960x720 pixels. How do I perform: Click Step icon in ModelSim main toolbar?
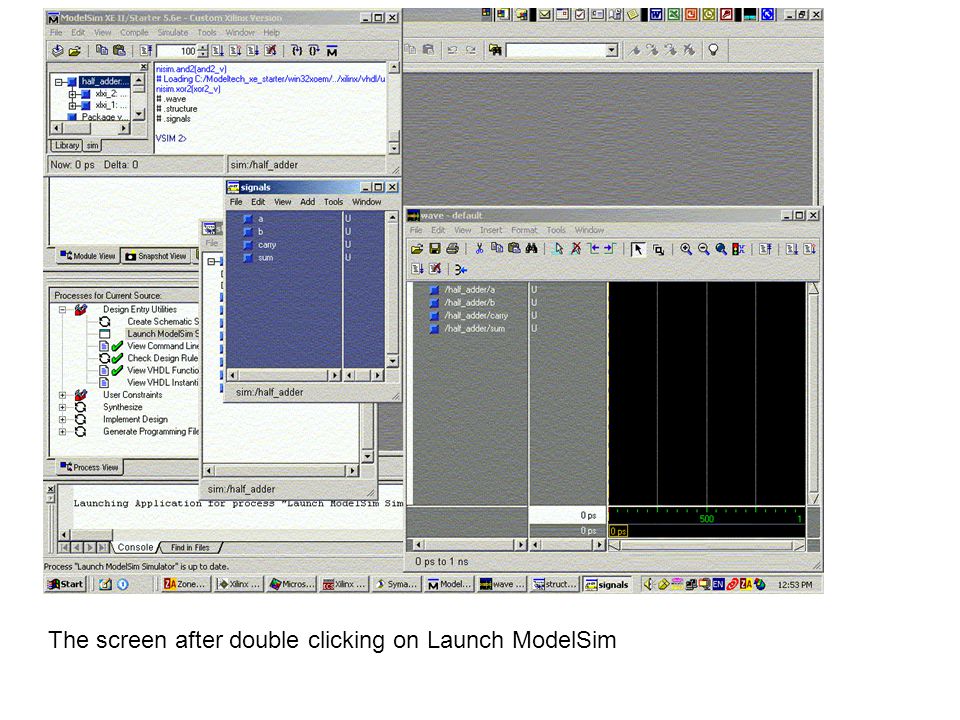point(297,51)
